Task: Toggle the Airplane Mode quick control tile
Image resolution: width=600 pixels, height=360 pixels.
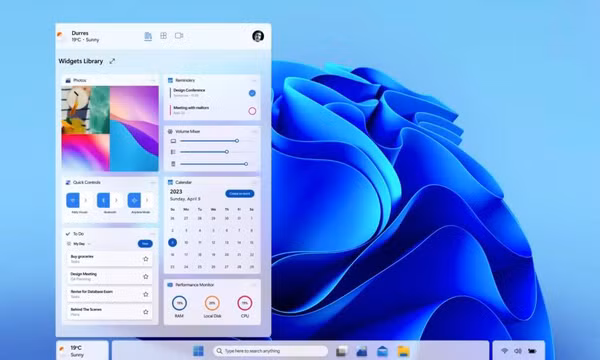Action: point(134,200)
